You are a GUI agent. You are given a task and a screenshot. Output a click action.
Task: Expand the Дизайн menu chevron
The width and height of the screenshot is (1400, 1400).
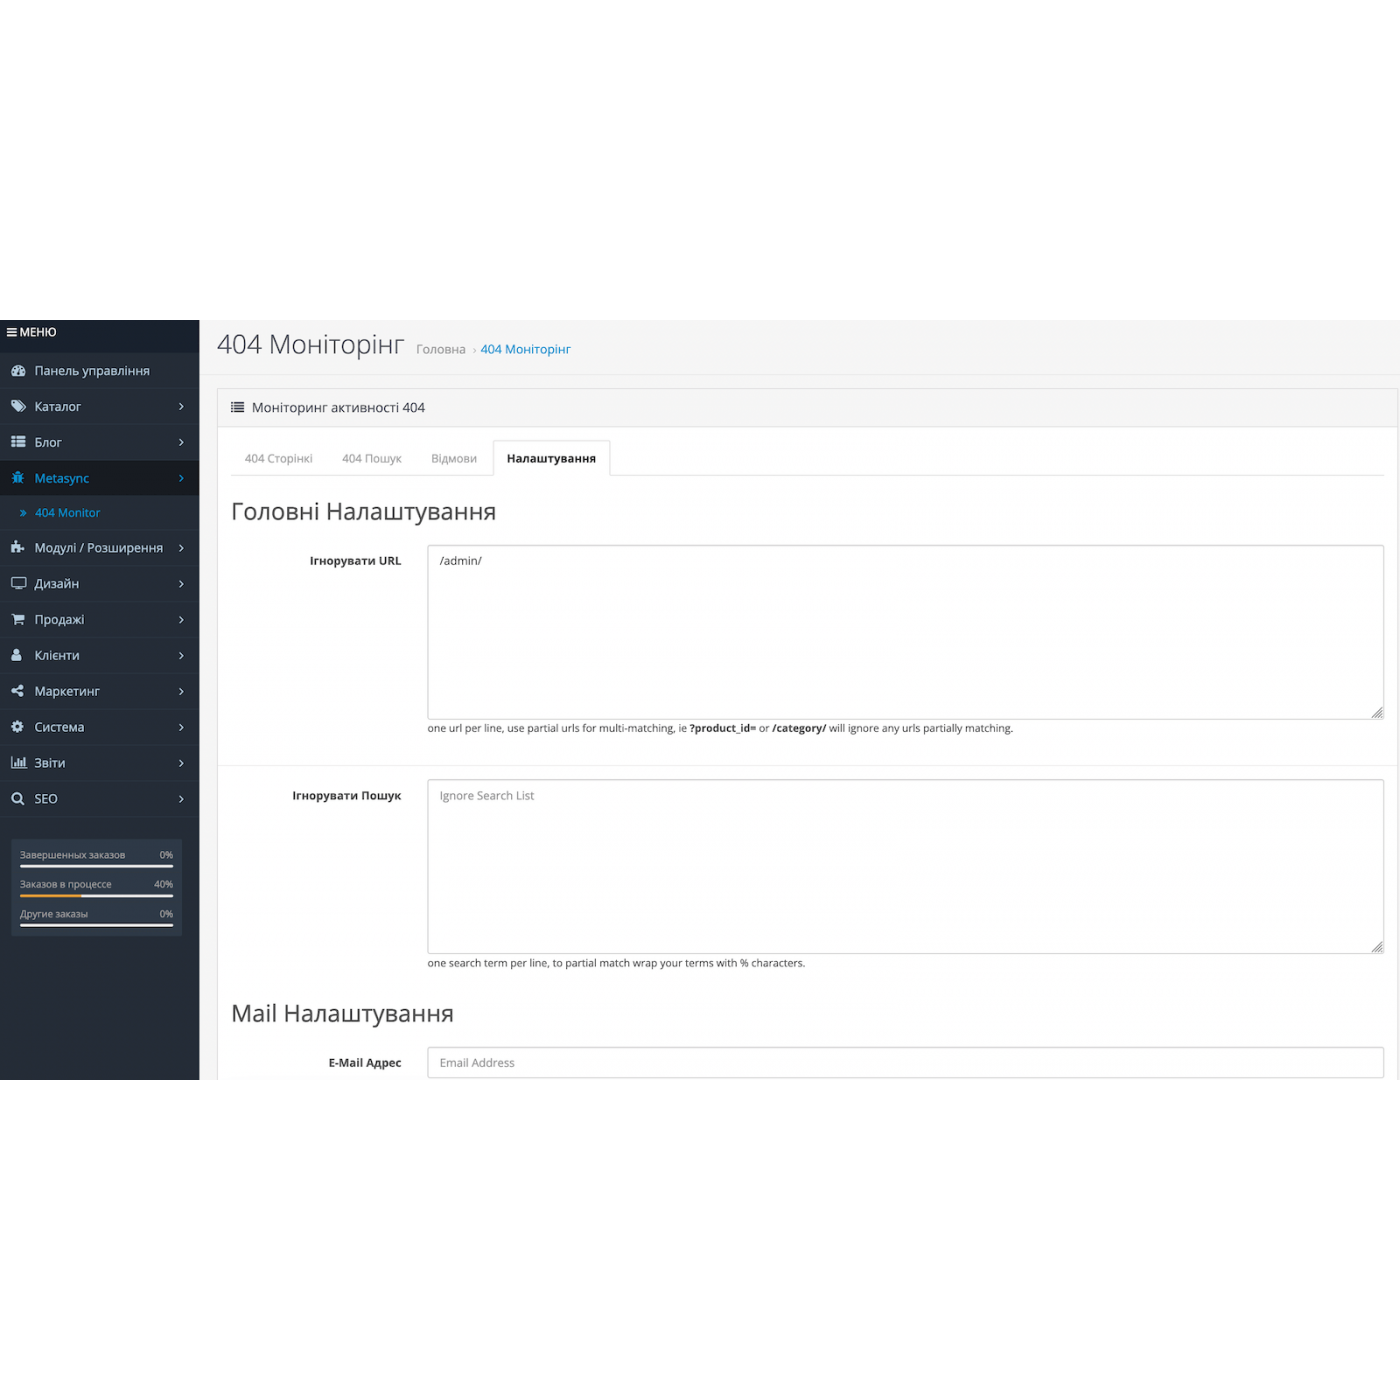[x=181, y=584]
